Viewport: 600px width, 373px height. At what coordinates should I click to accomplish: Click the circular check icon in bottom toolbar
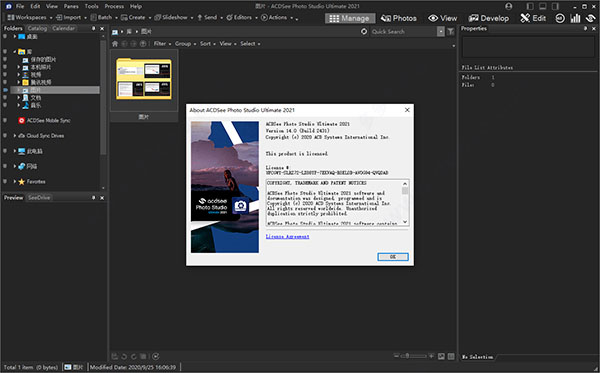tap(155, 357)
